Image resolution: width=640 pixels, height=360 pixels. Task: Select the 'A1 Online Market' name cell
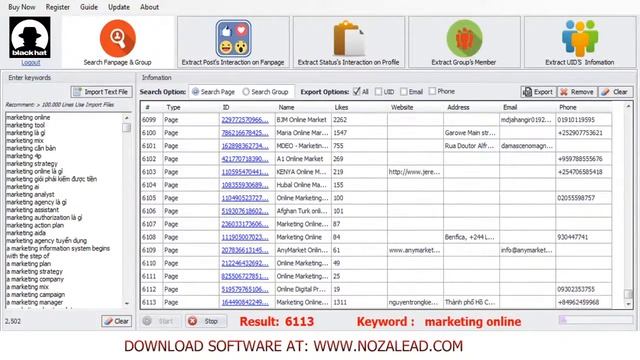303,159
